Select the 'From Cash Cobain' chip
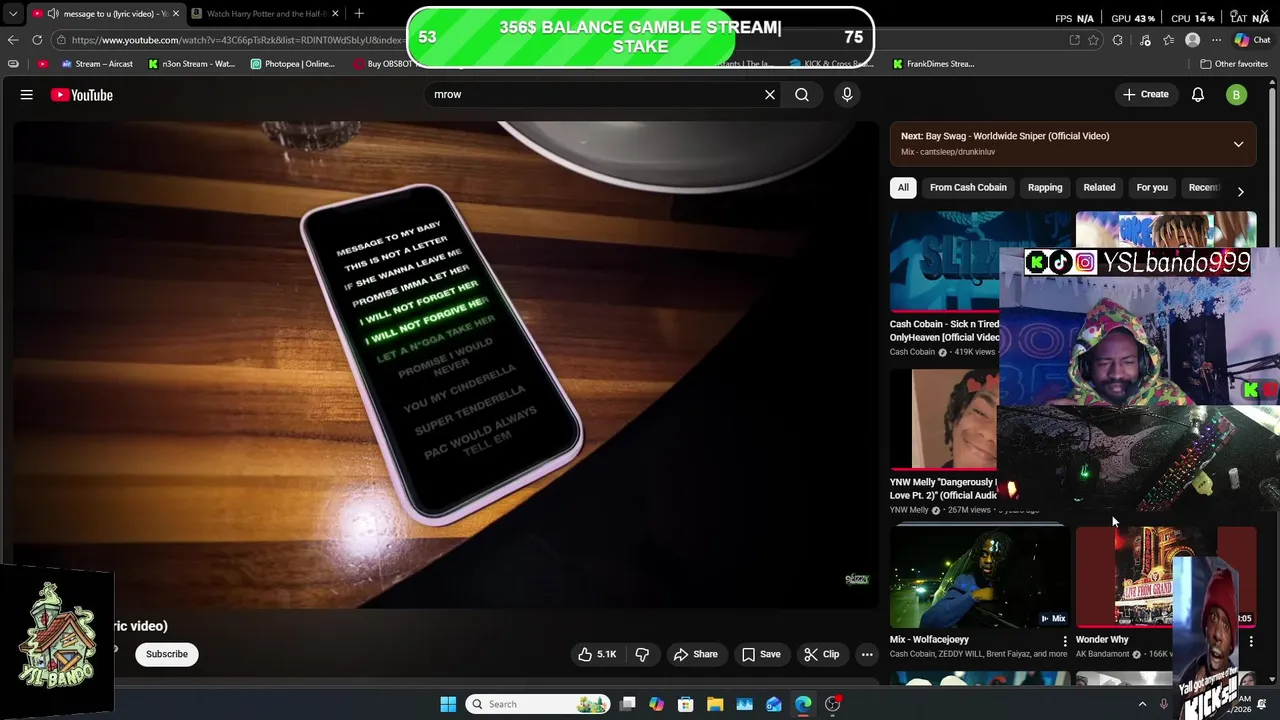This screenshot has width=1280, height=720. 968,188
